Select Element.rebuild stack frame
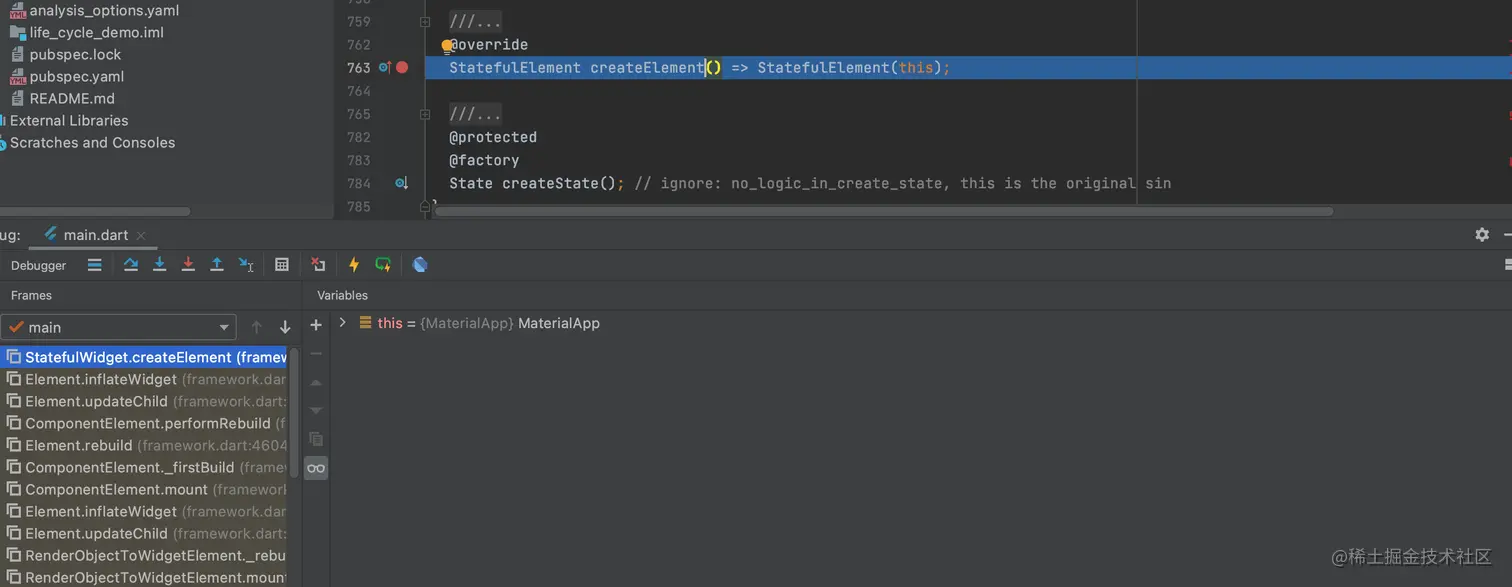Viewport: 1512px width, 587px height. click(x=144, y=445)
